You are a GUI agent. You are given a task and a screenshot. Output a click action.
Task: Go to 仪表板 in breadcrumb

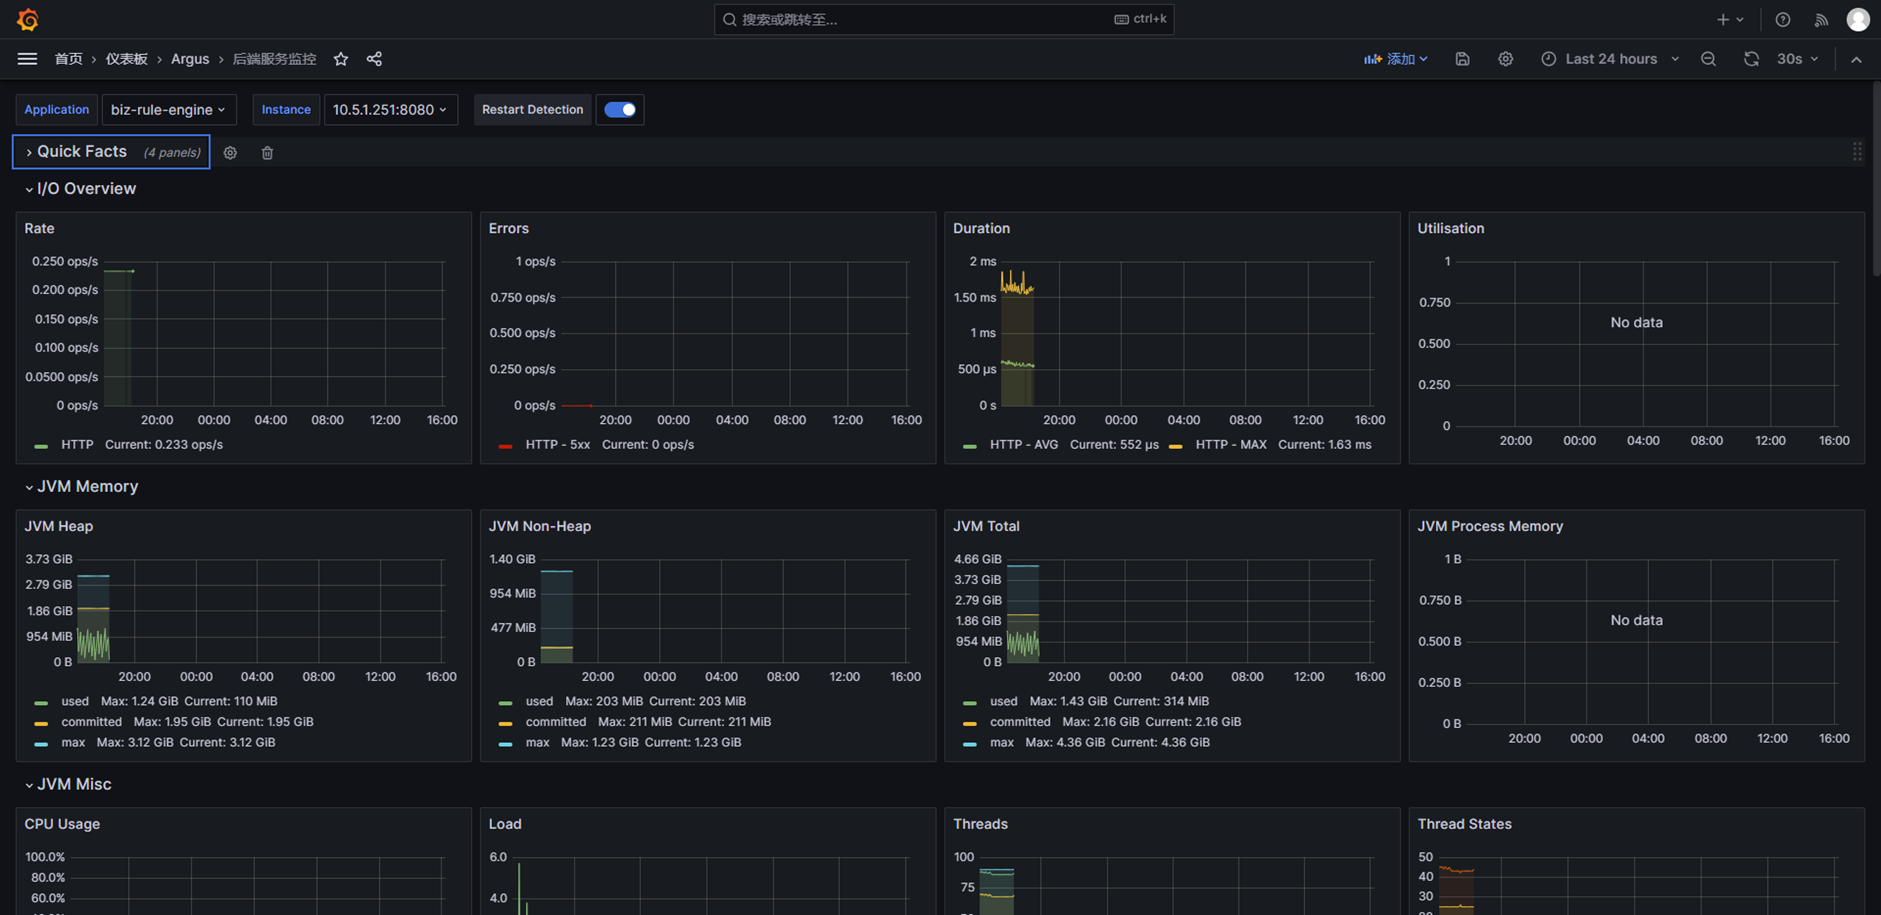(126, 59)
